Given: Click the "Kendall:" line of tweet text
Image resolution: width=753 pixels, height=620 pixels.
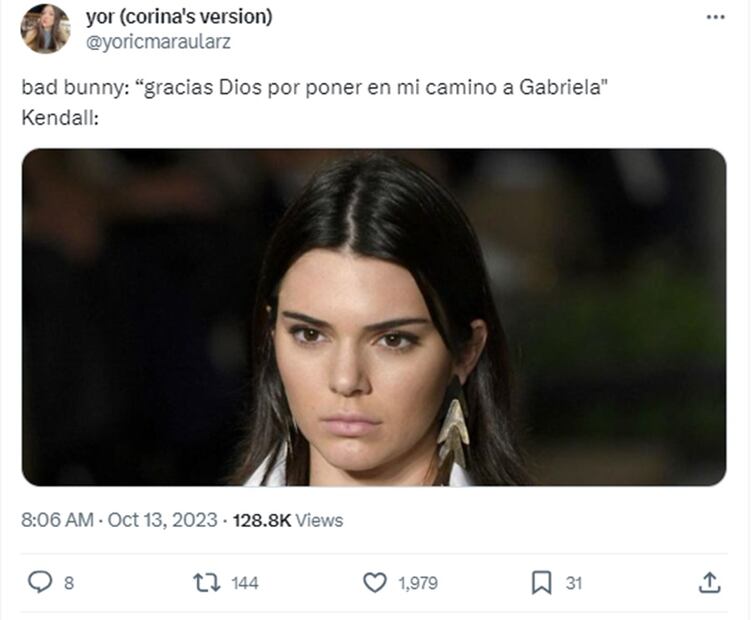Looking at the screenshot, I should click(60, 118).
